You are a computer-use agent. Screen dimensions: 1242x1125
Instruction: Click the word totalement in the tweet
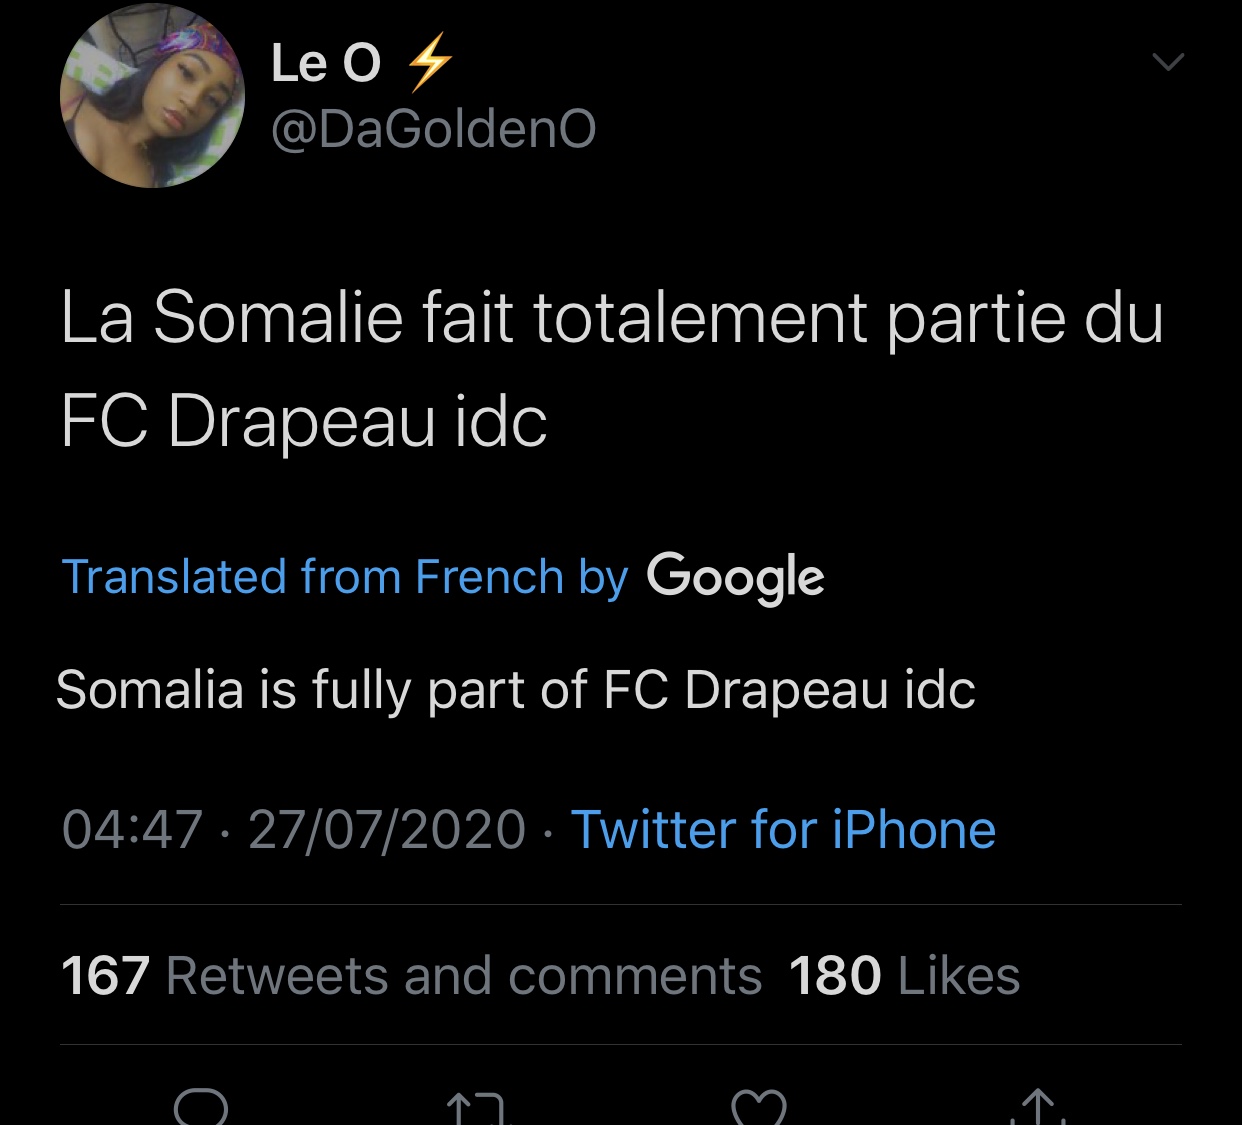(700, 318)
